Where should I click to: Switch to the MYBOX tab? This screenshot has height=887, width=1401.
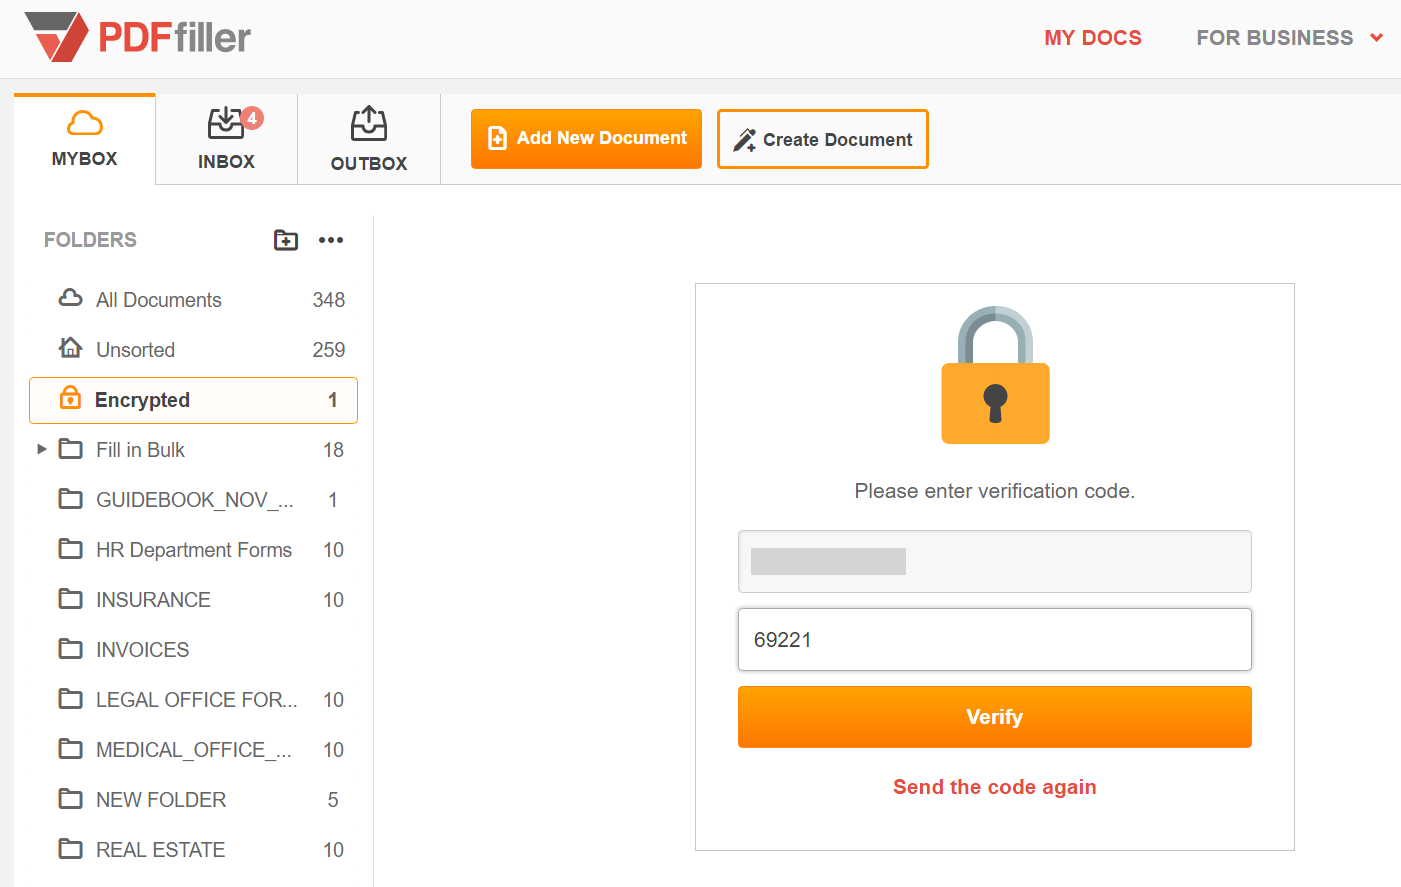[85, 139]
